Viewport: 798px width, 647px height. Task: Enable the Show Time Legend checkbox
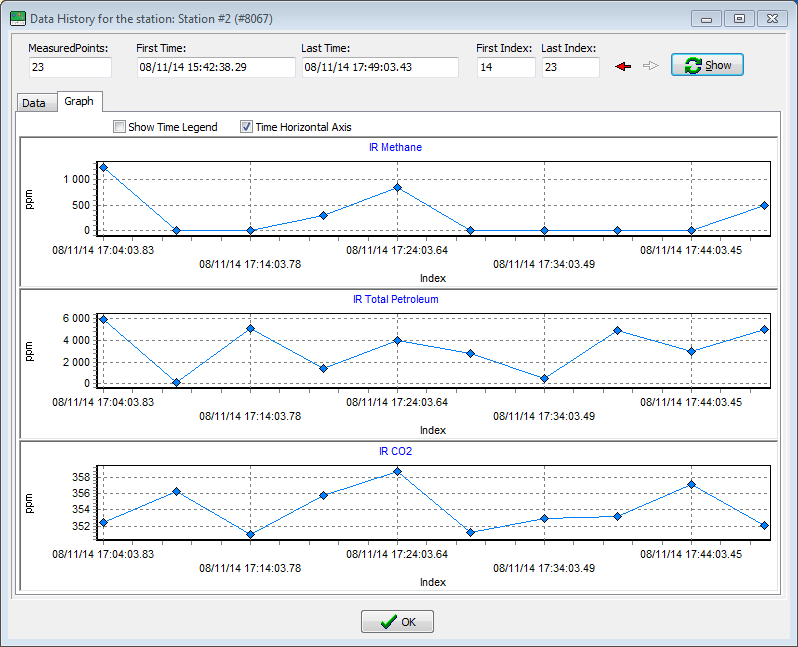(119, 127)
